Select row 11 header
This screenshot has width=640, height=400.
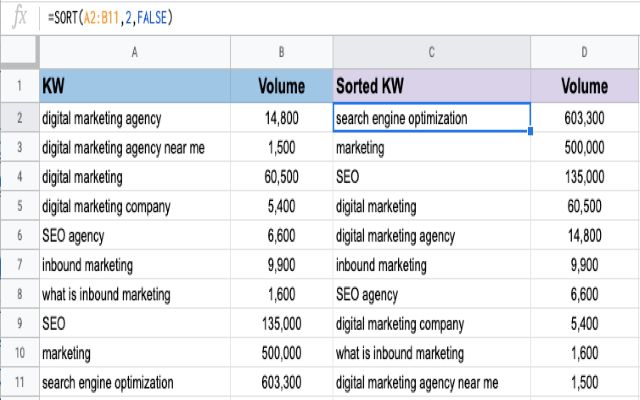tap(18, 382)
